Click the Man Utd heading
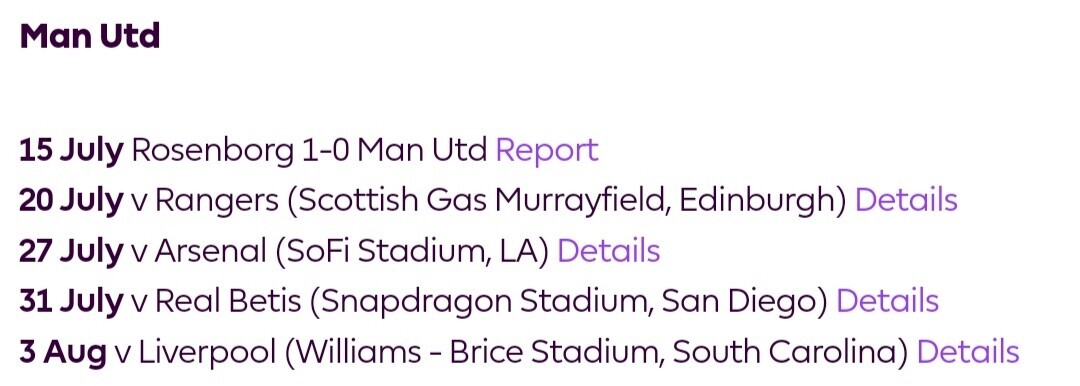This screenshot has width=1080, height=386. point(90,36)
